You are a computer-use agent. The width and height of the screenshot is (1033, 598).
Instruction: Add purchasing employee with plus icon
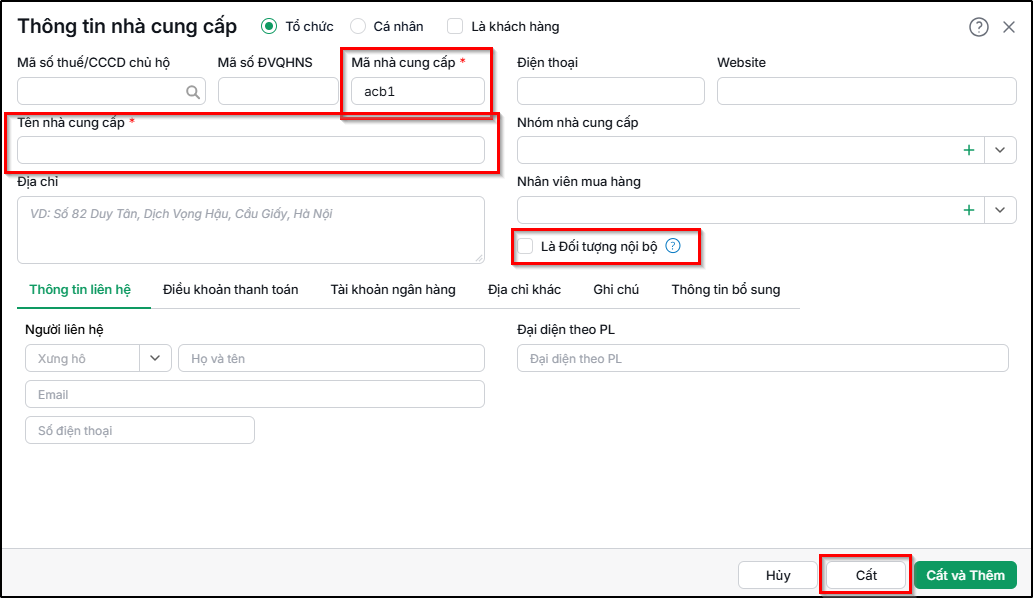point(968,210)
